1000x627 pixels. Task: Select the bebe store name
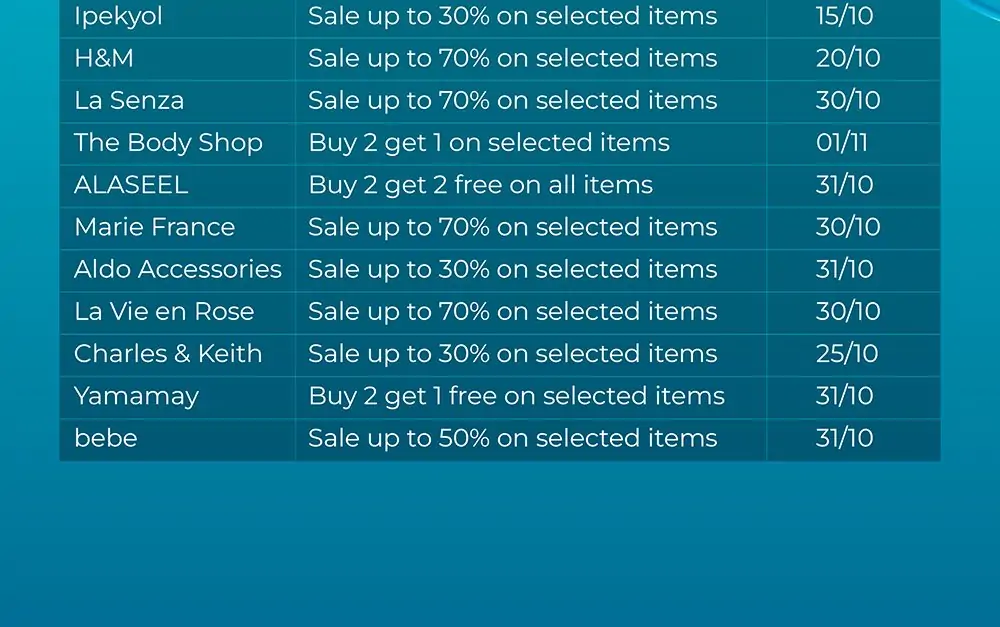106,438
